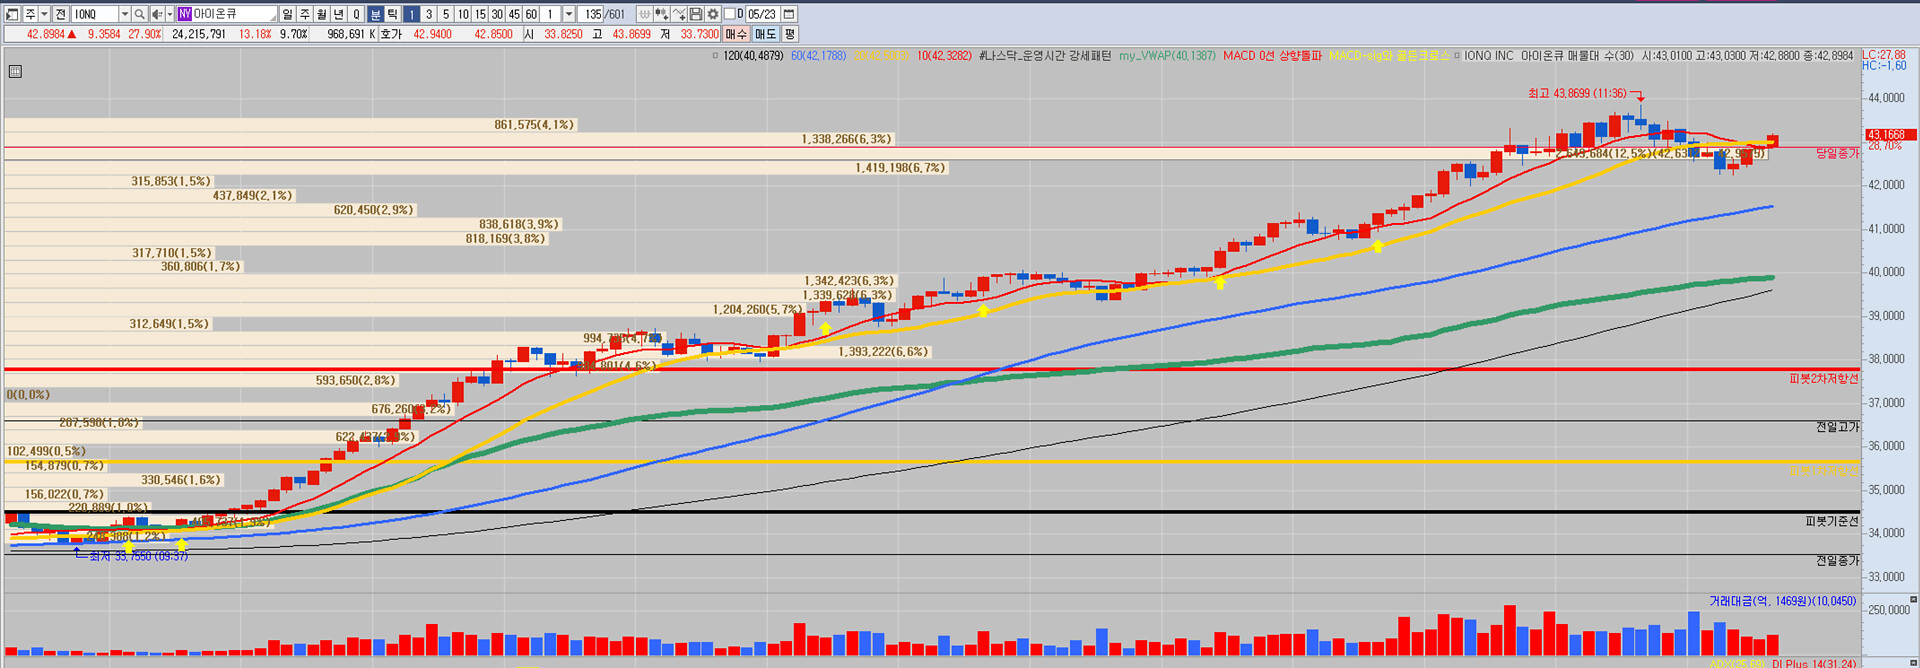Click the blue 60(42.1788) moving average legend

tap(818, 56)
